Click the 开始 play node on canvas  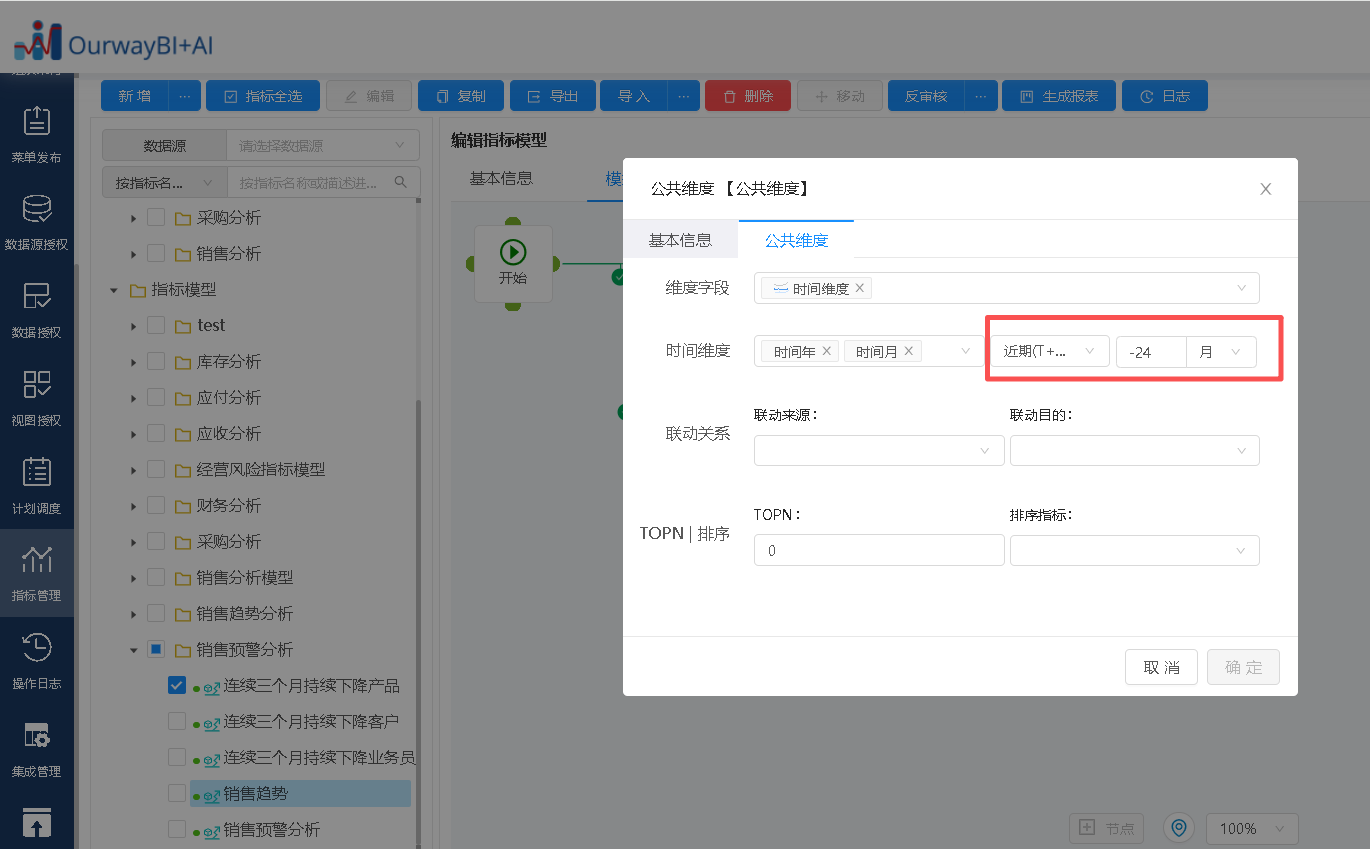coord(513,263)
